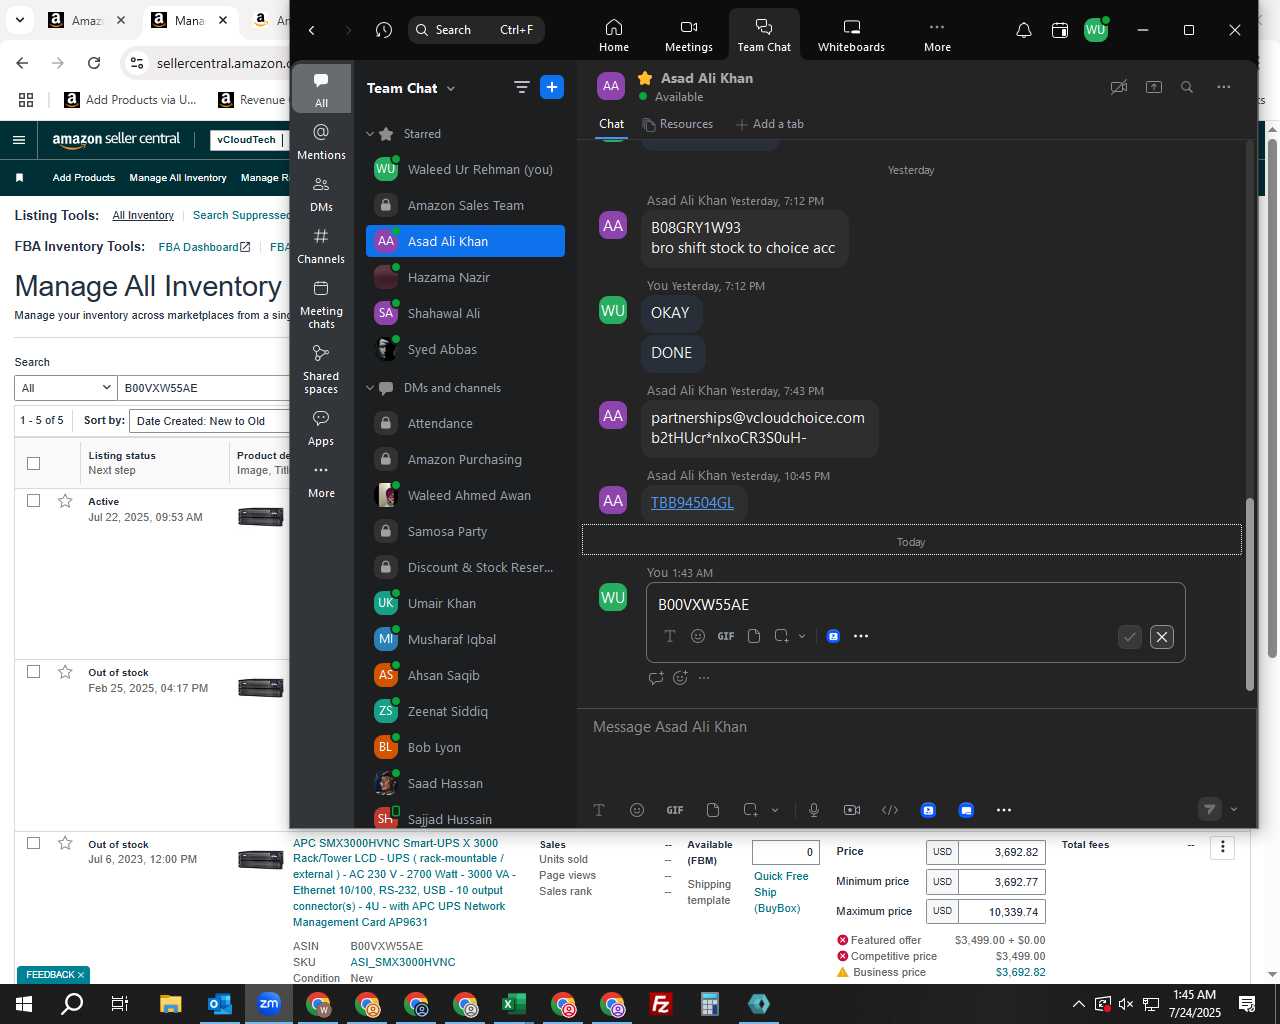Save edited message with checkmark

pos(1129,637)
